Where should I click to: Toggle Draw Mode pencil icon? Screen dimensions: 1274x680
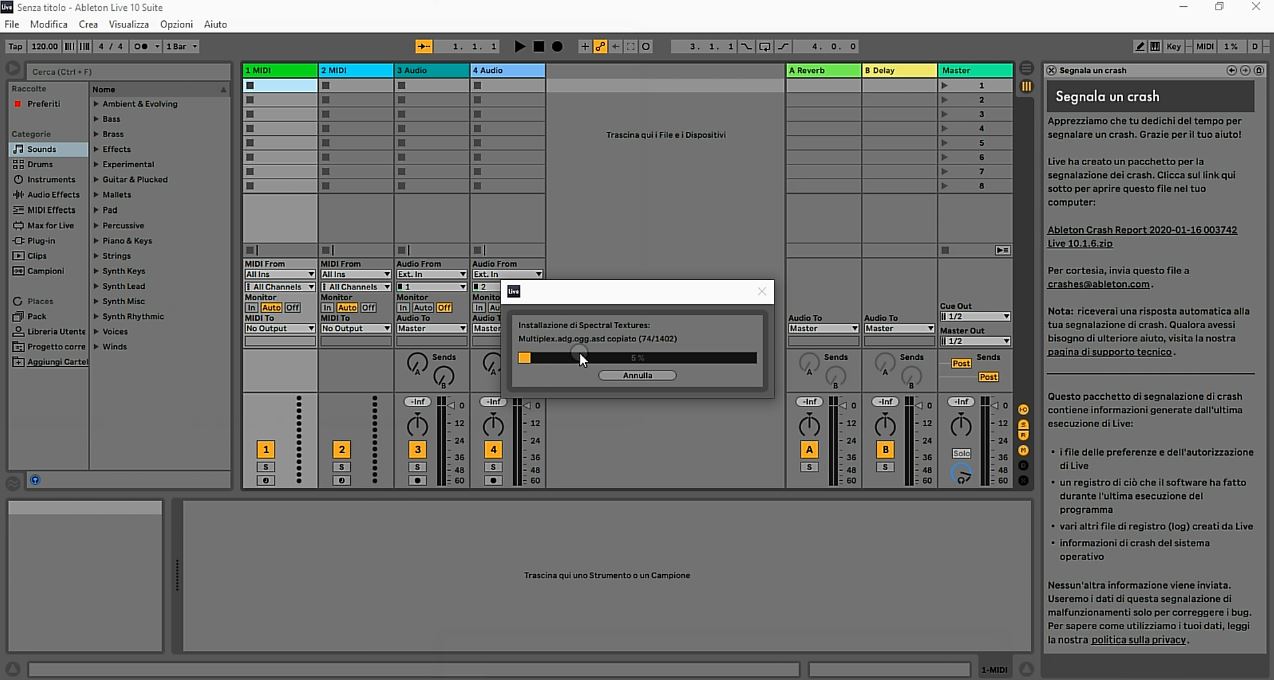point(1140,46)
